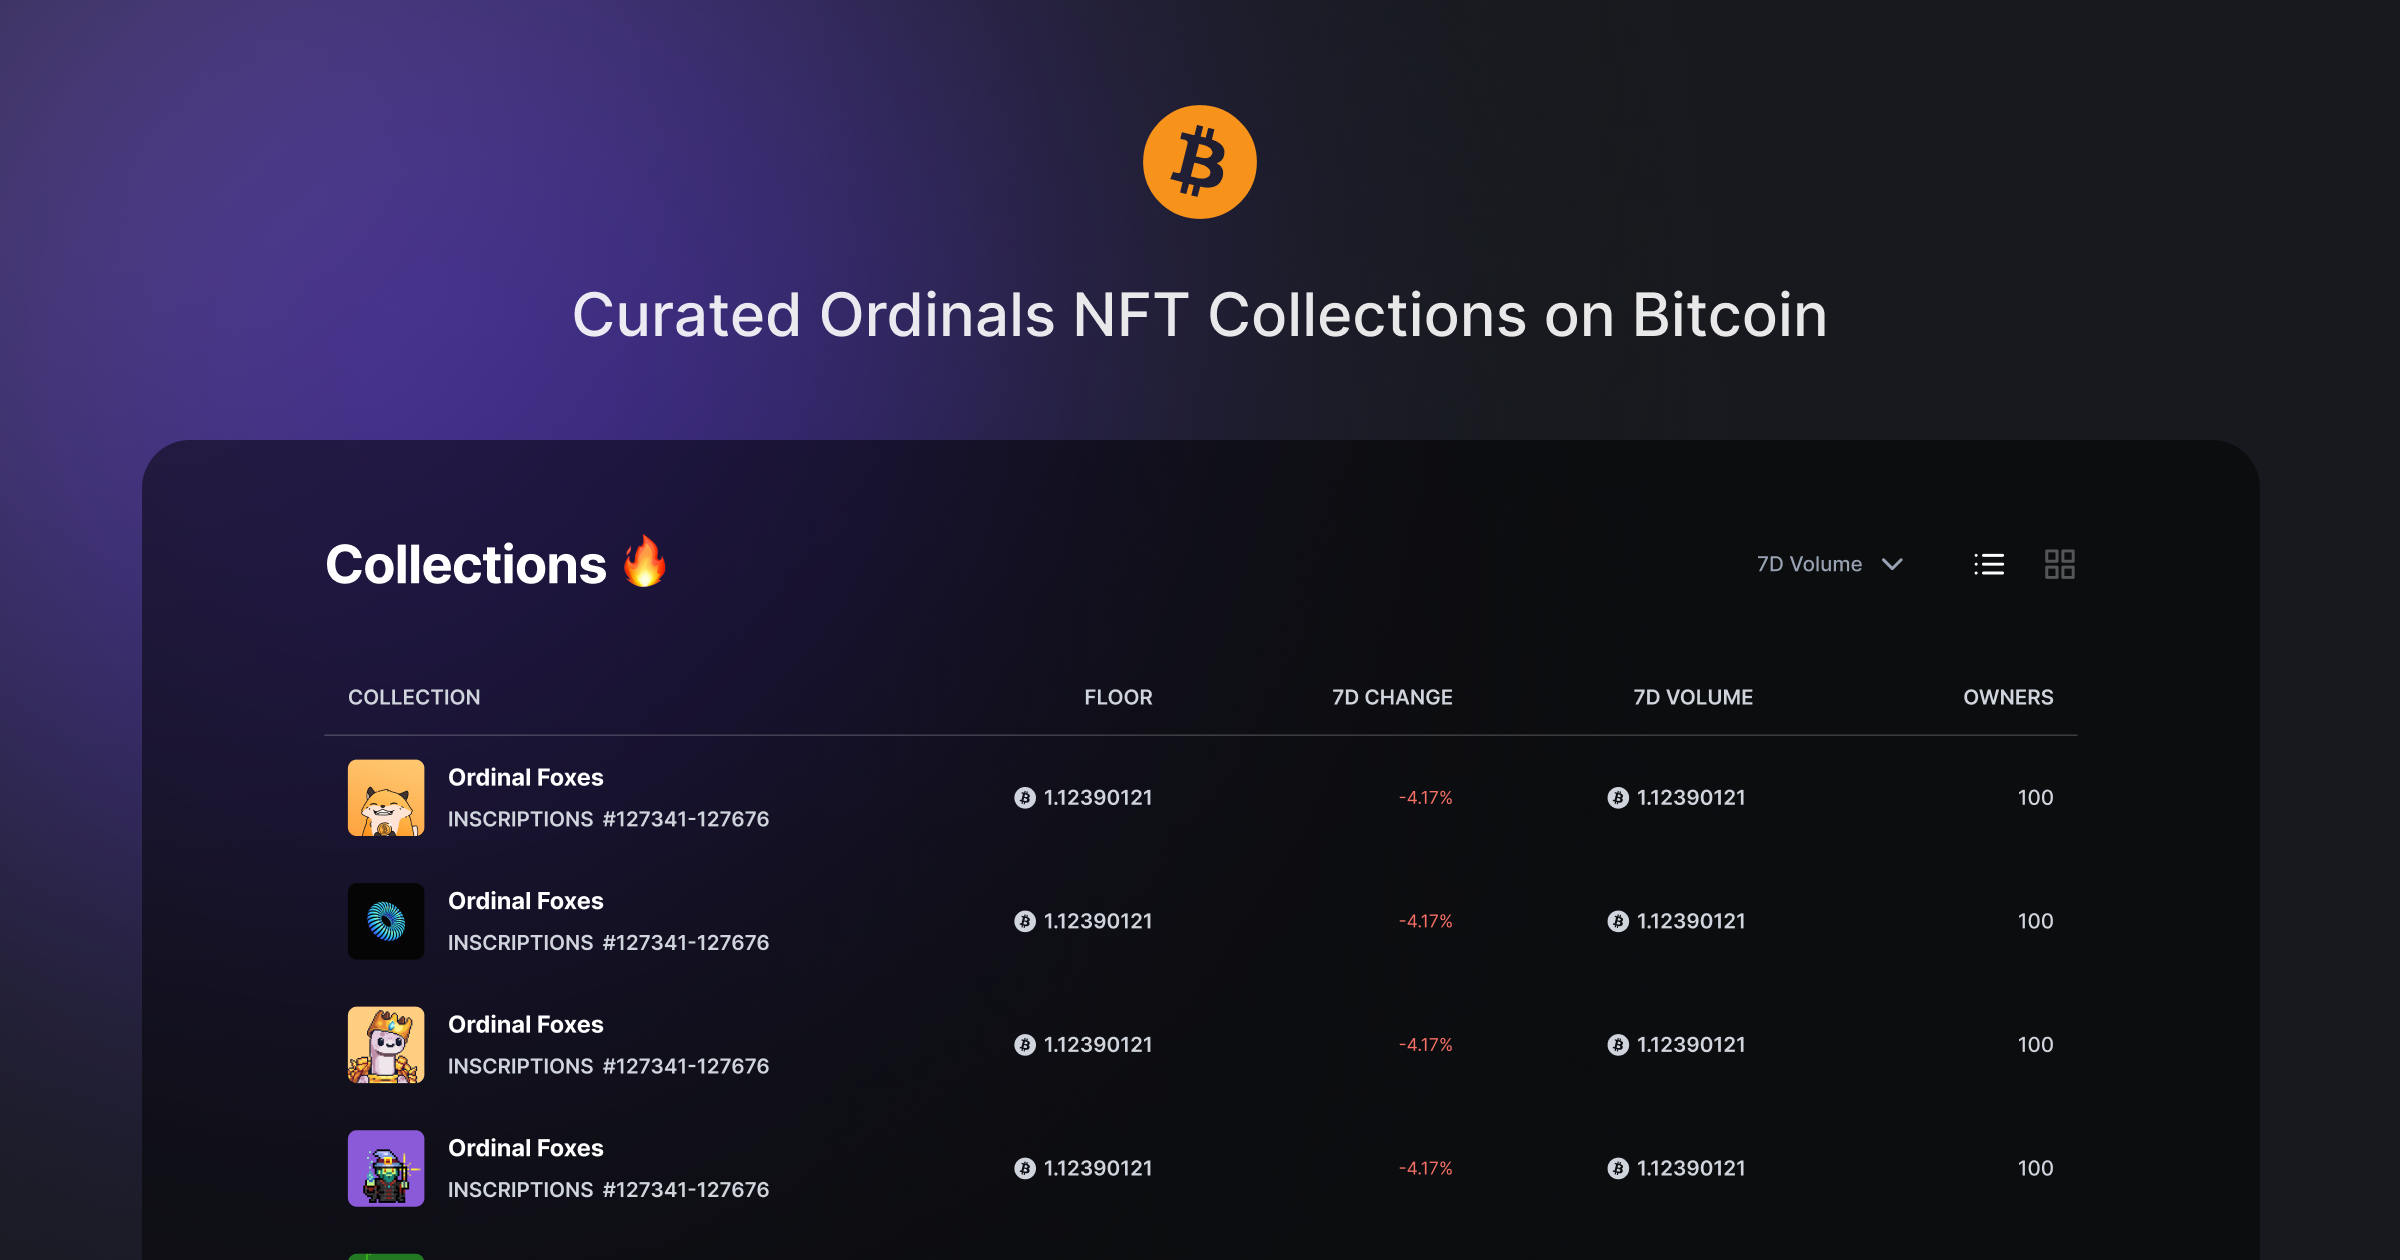This screenshot has height=1260, width=2400.
Task: Click Bitcoin icon in first row floor
Action: click(1025, 797)
